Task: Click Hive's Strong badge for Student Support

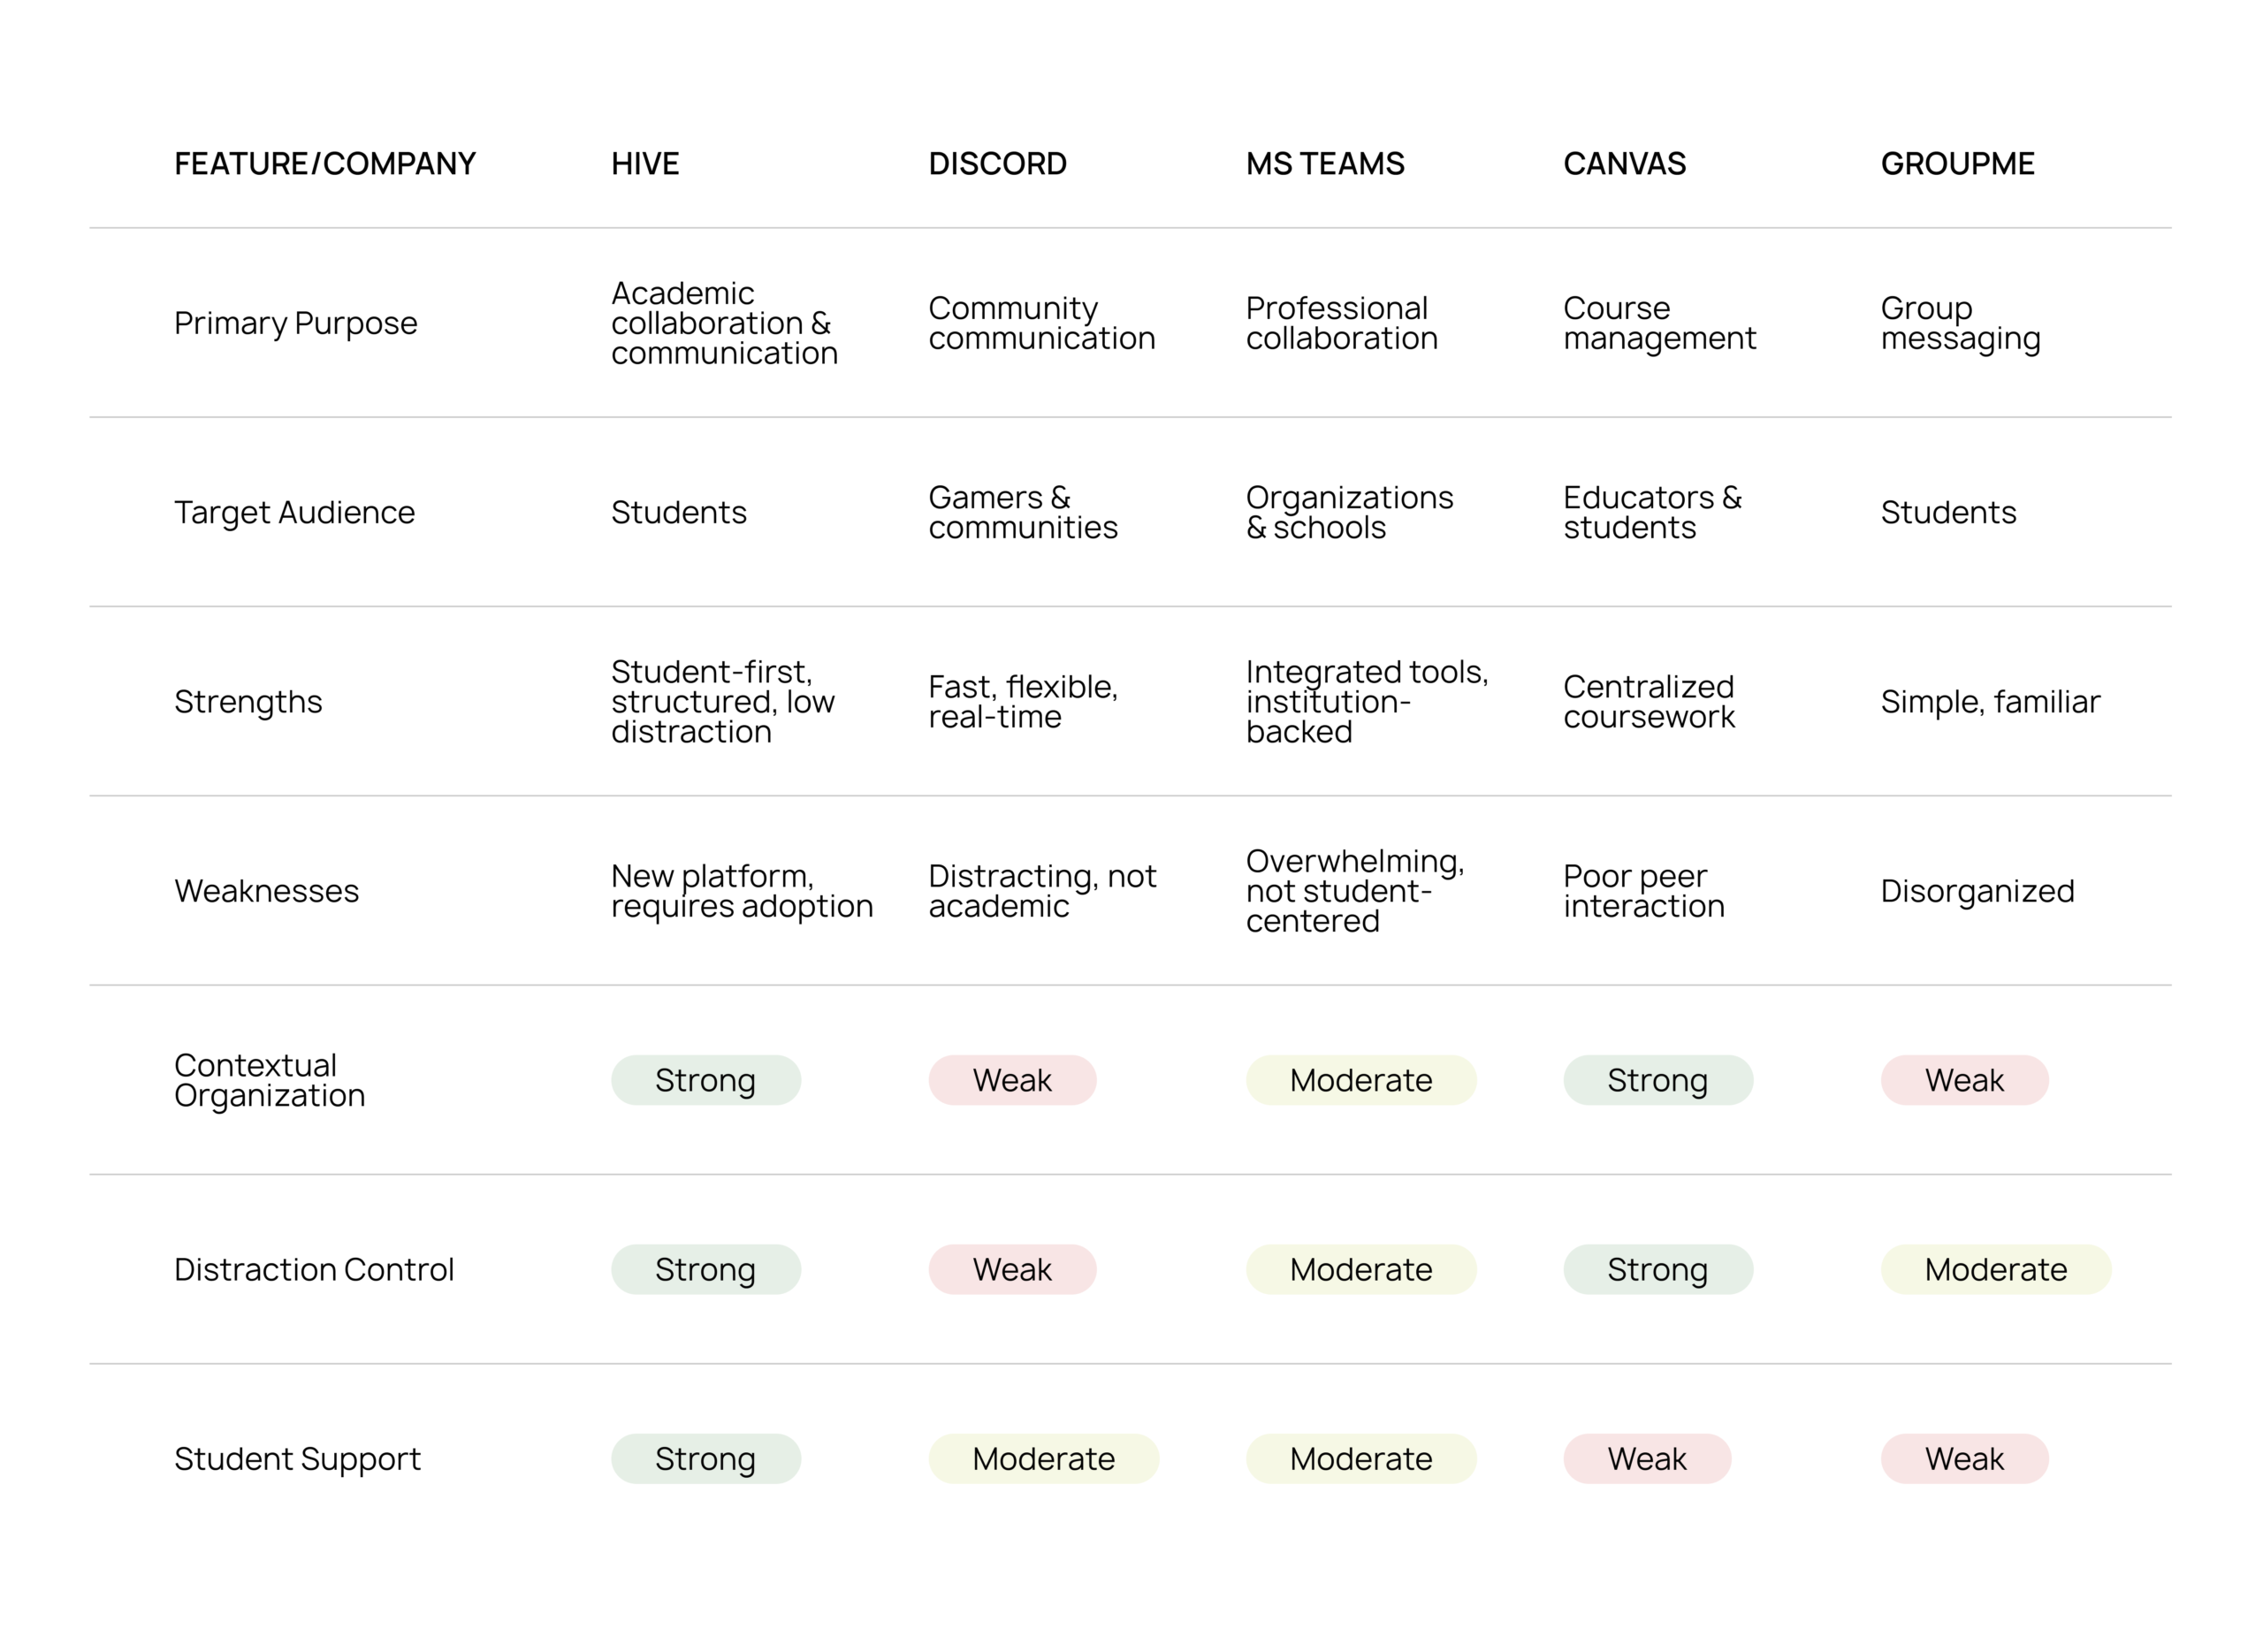Action: (706, 1458)
